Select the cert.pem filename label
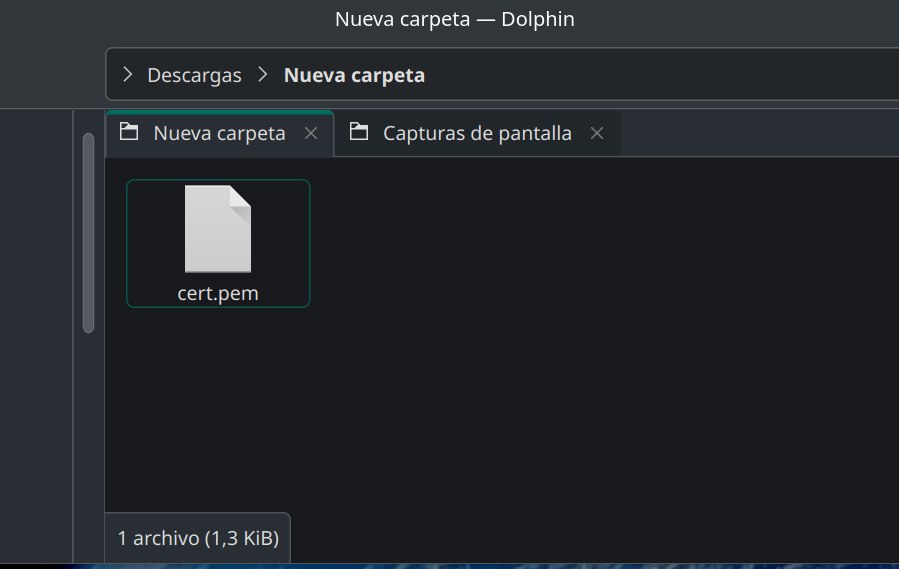The width and height of the screenshot is (899, 569). (218, 294)
